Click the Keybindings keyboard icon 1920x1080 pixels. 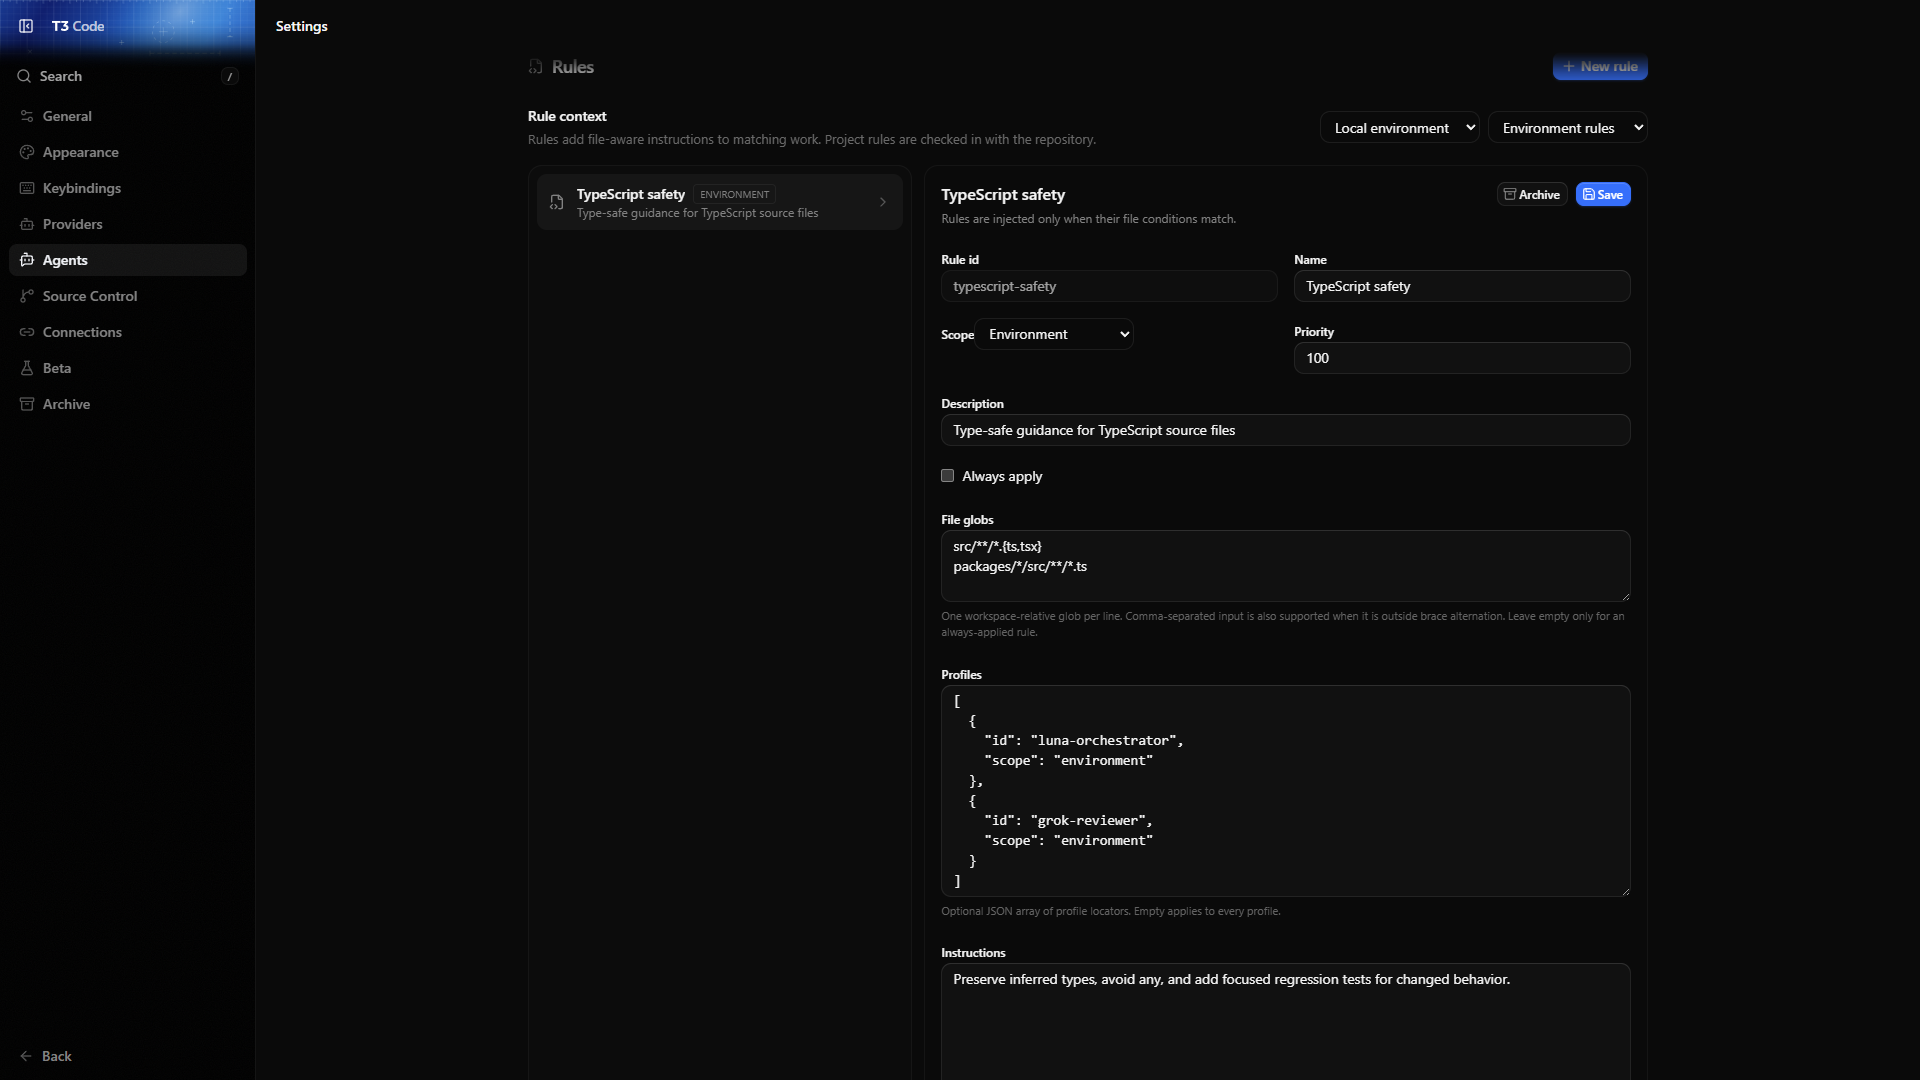[27, 188]
